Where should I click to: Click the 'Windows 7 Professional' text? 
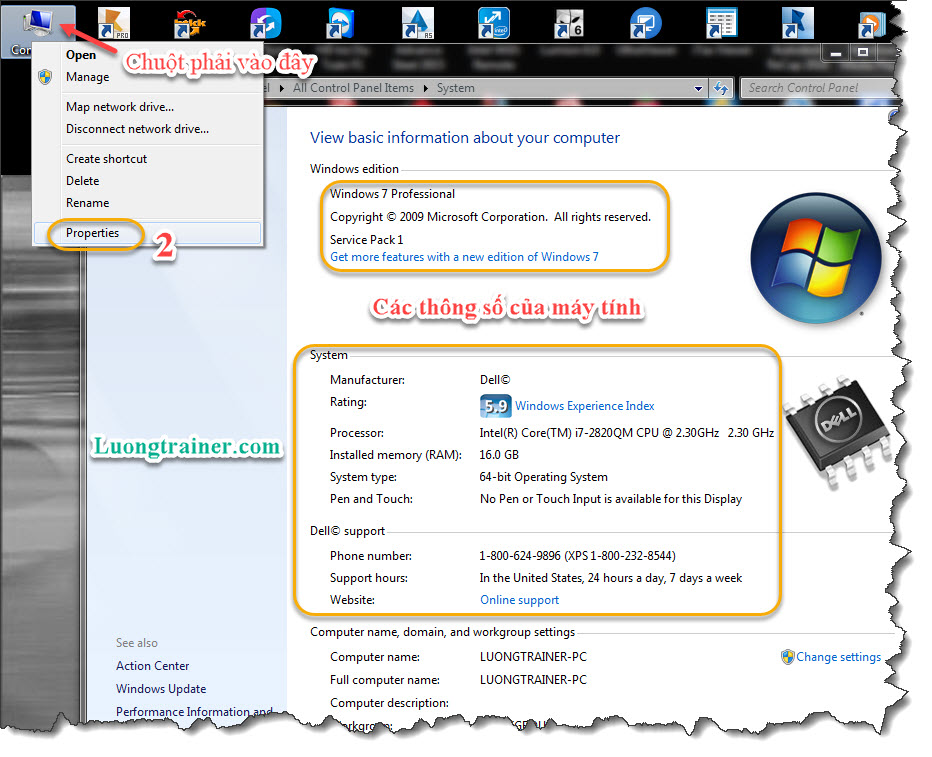[392, 194]
